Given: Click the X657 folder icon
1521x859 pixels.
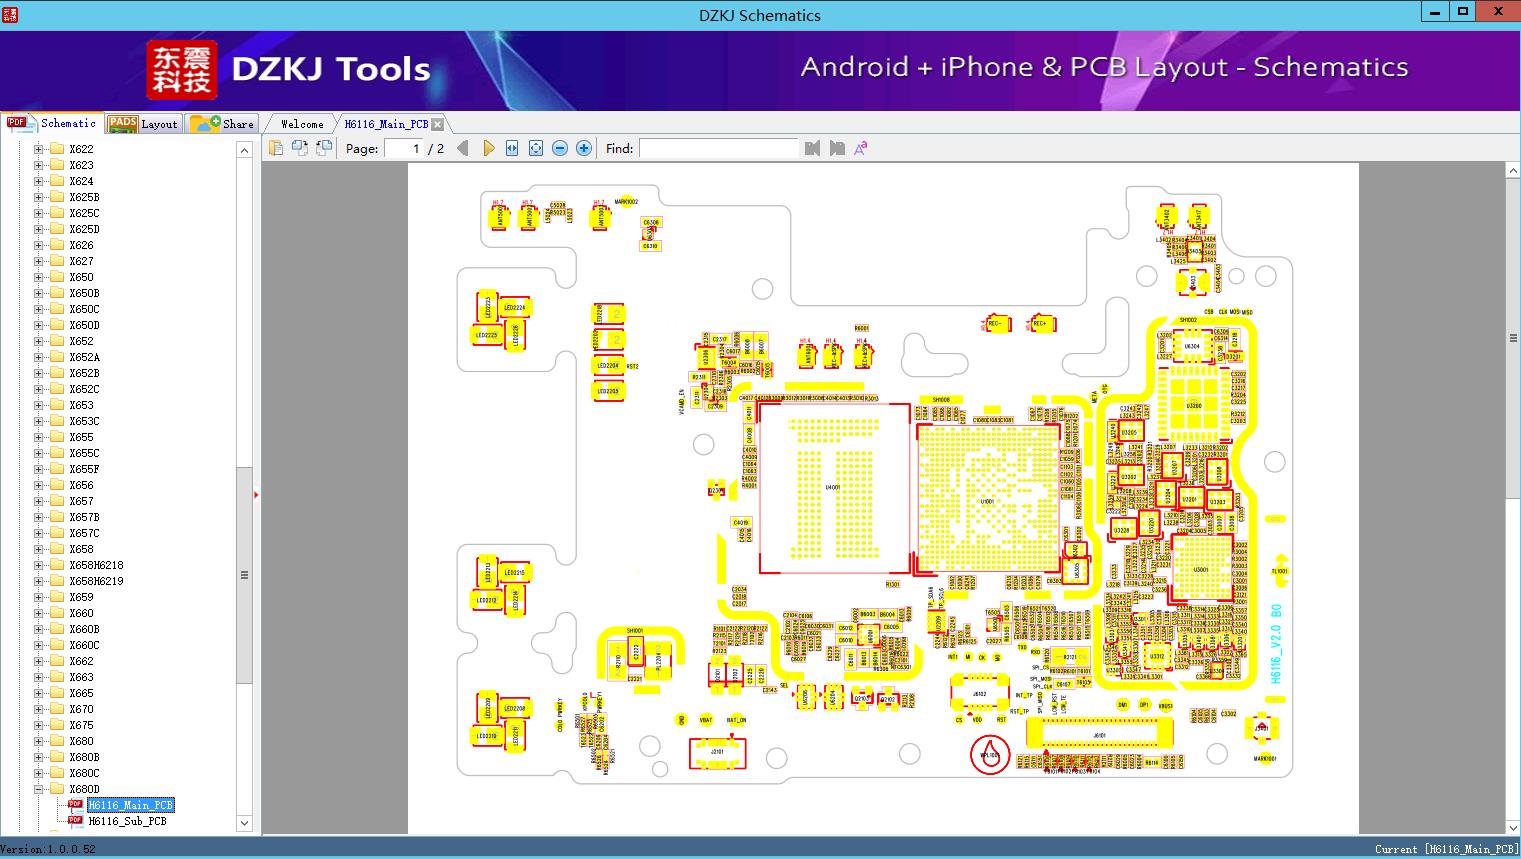Looking at the screenshot, I should [57, 501].
